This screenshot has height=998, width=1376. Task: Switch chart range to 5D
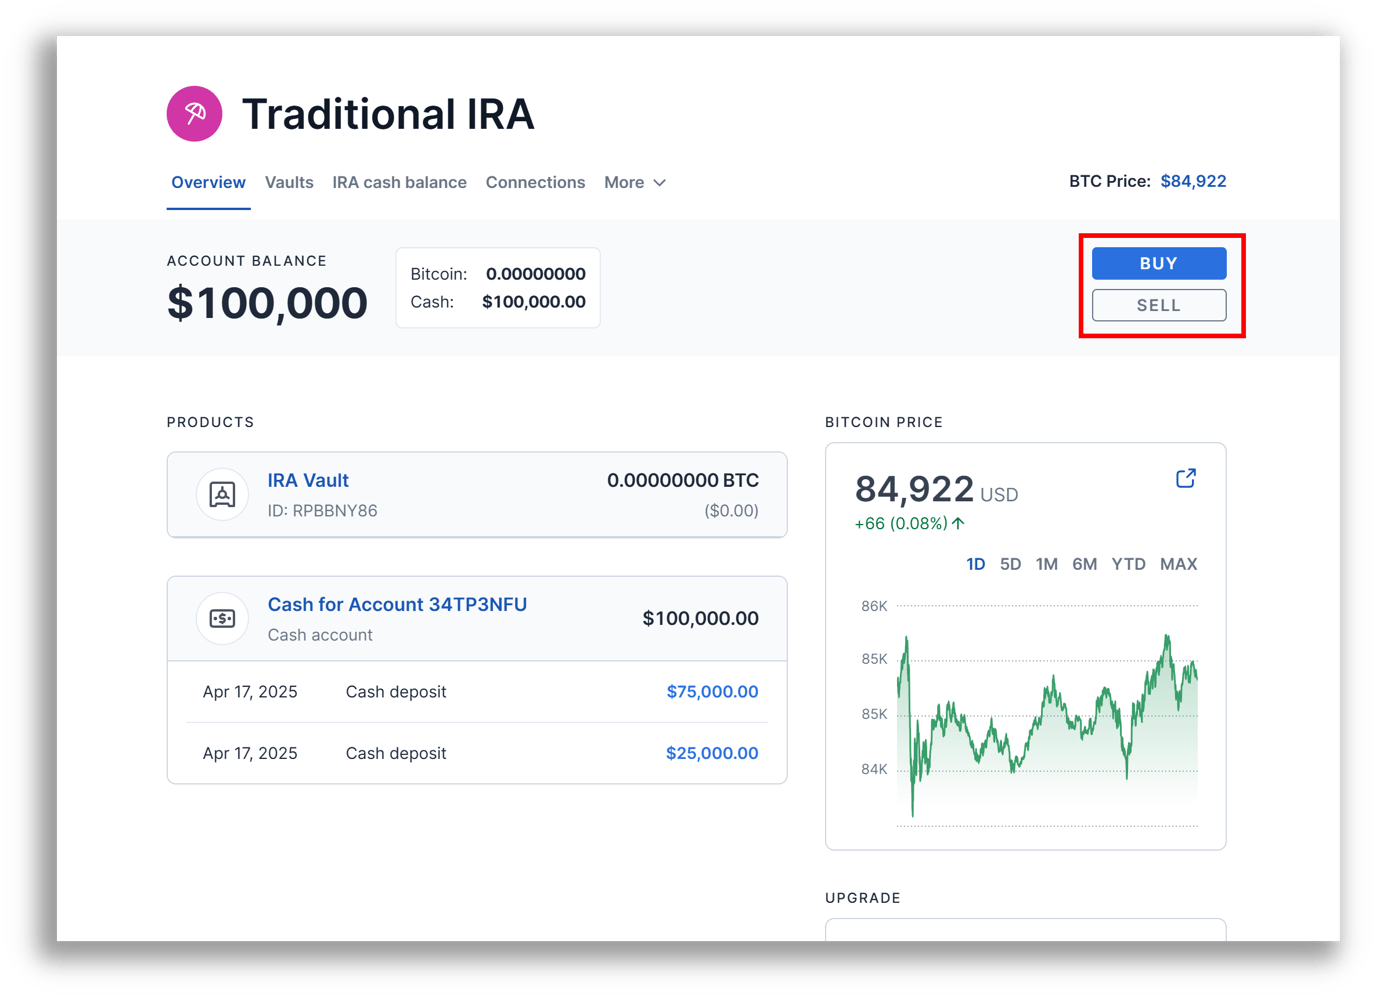(1010, 565)
